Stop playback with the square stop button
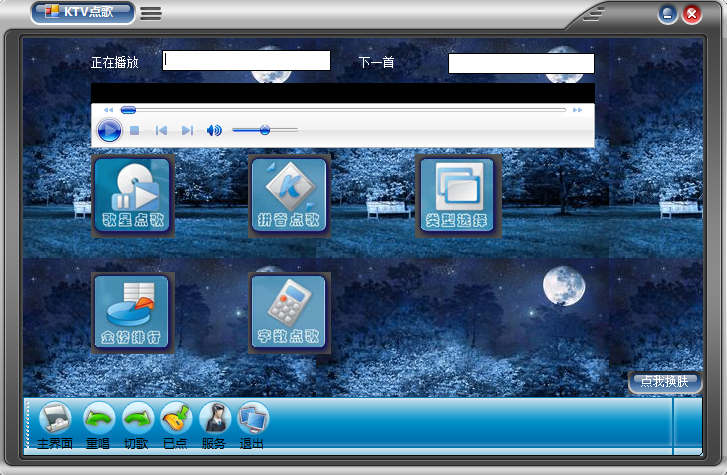 (x=134, y=130)
